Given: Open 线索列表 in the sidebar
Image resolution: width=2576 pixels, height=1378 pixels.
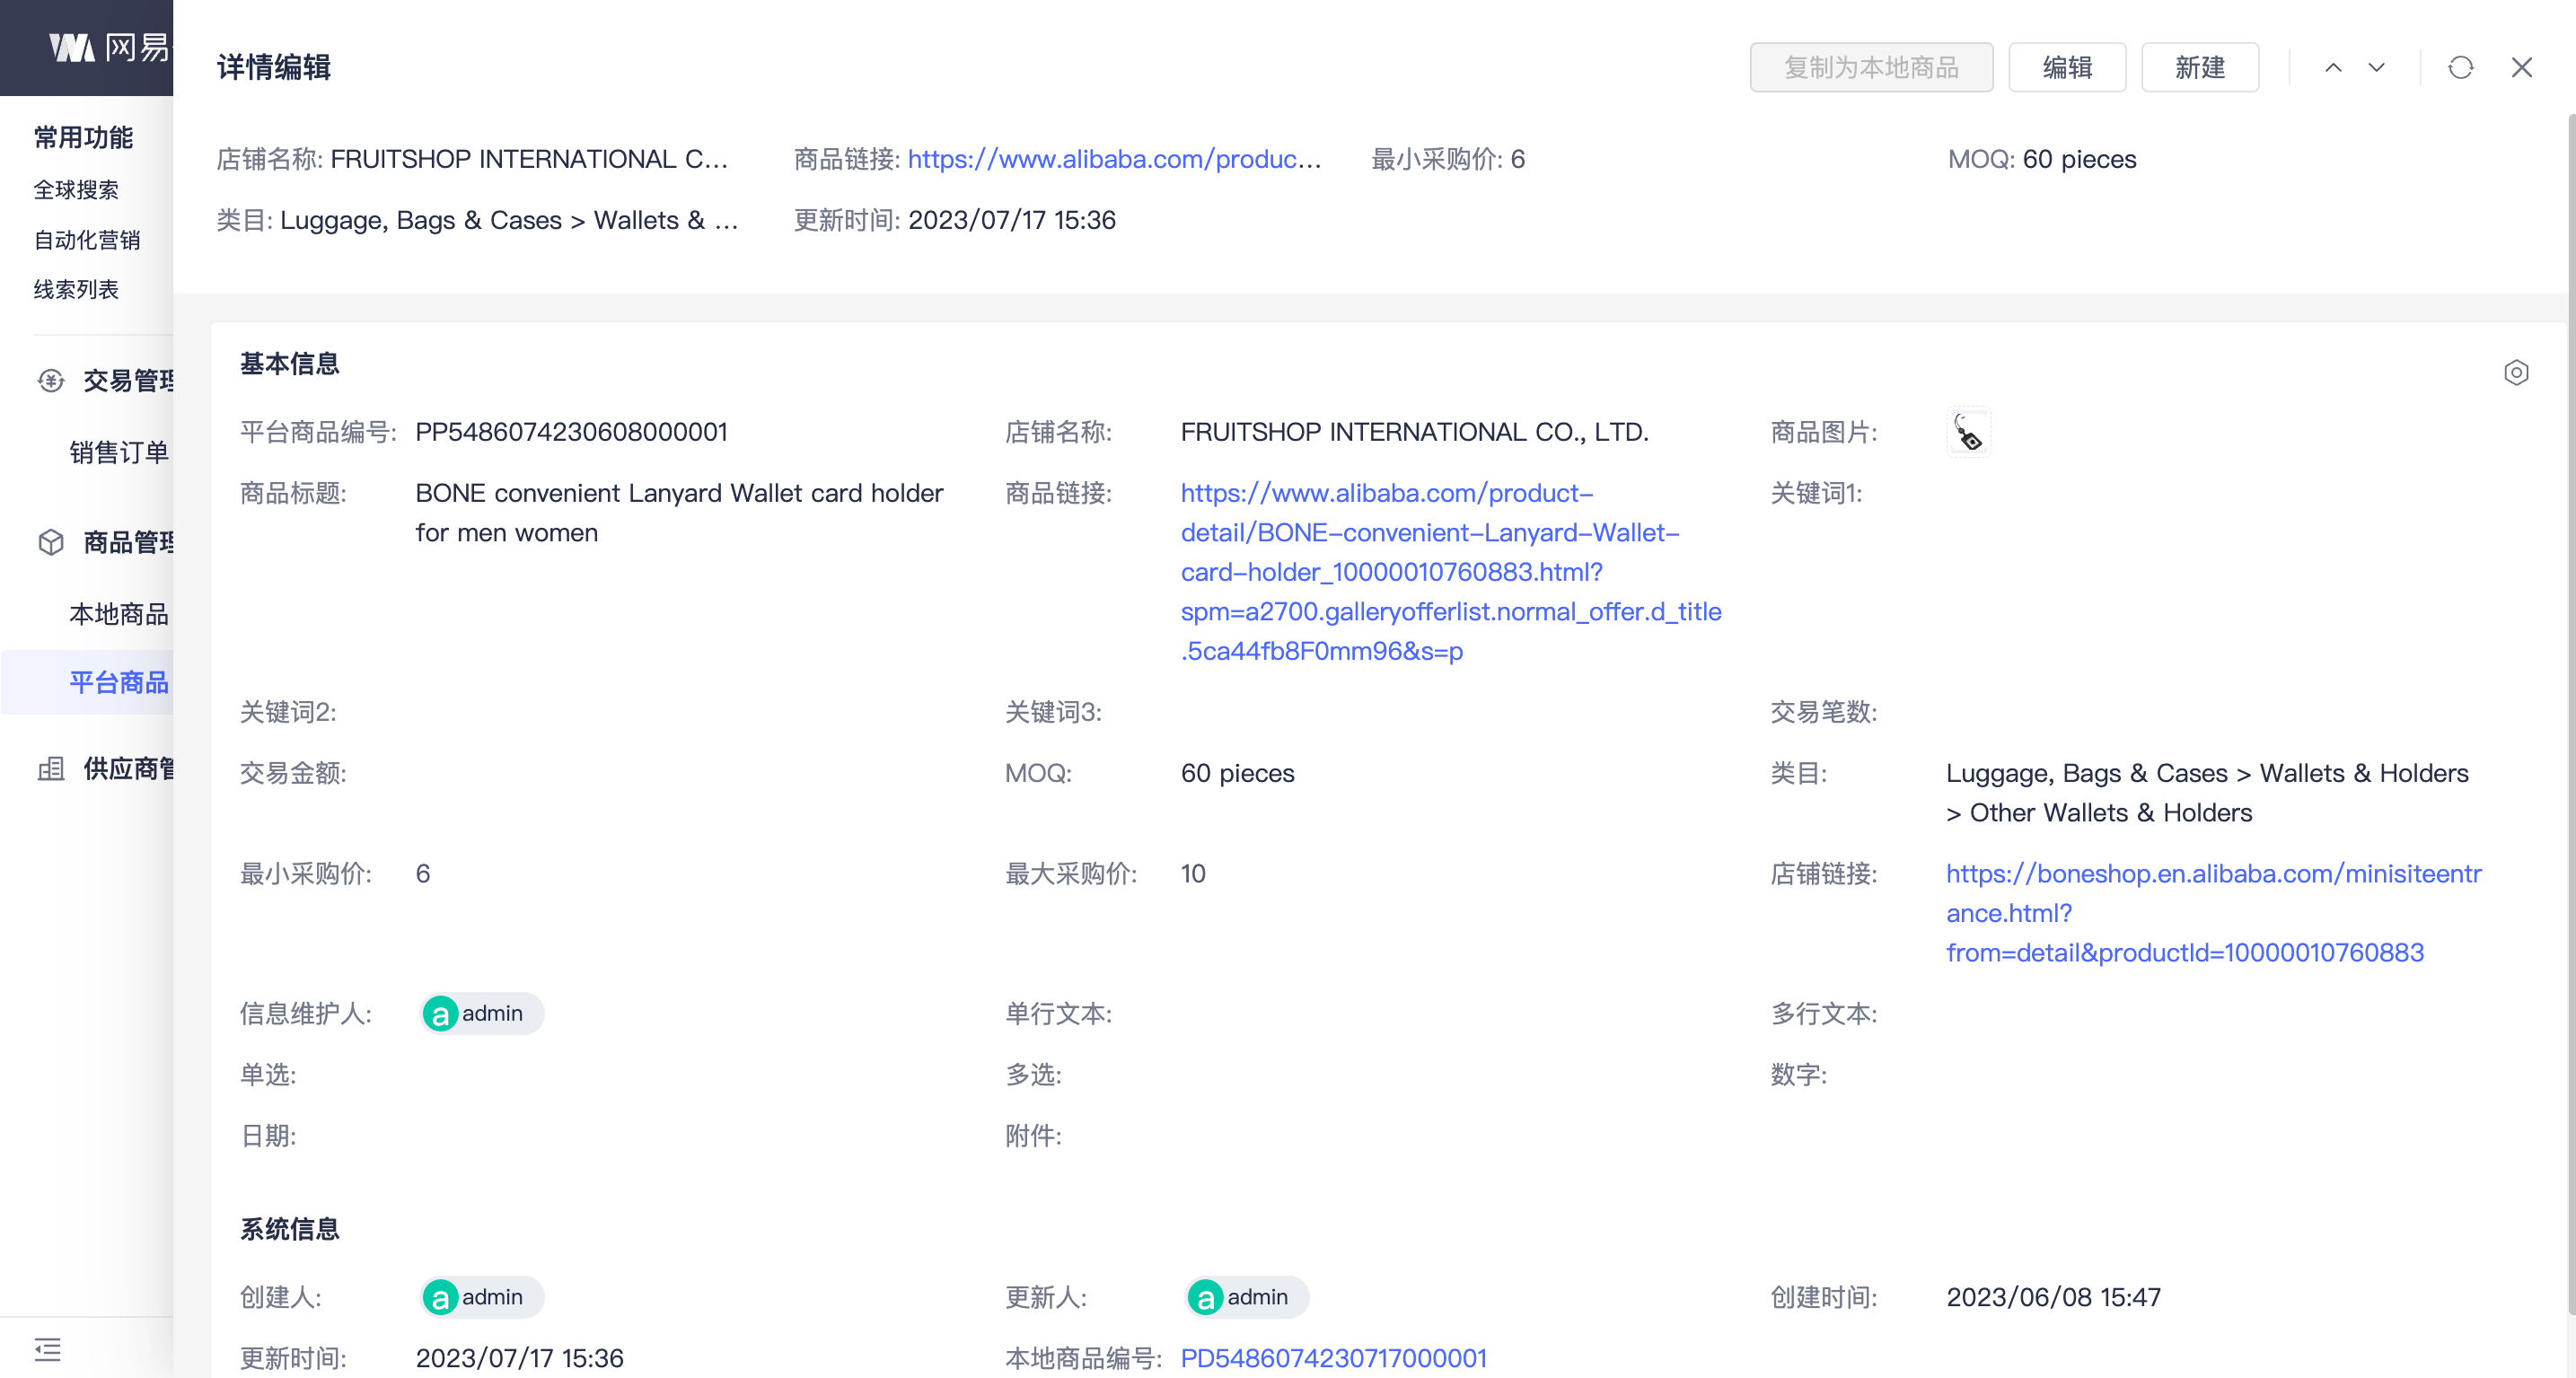Looking at the screenshot, I should pyautogui.click(x=76, y=290).
